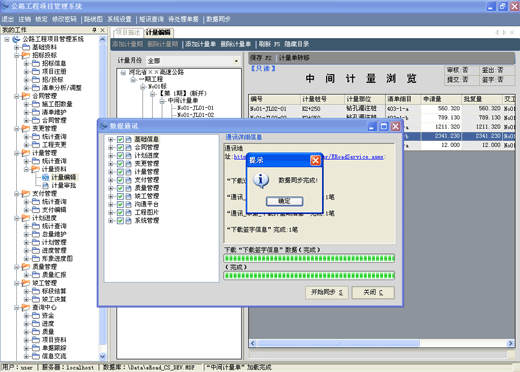Select No01-JL01-01 in measurement tree

click(x=195, y=108)
